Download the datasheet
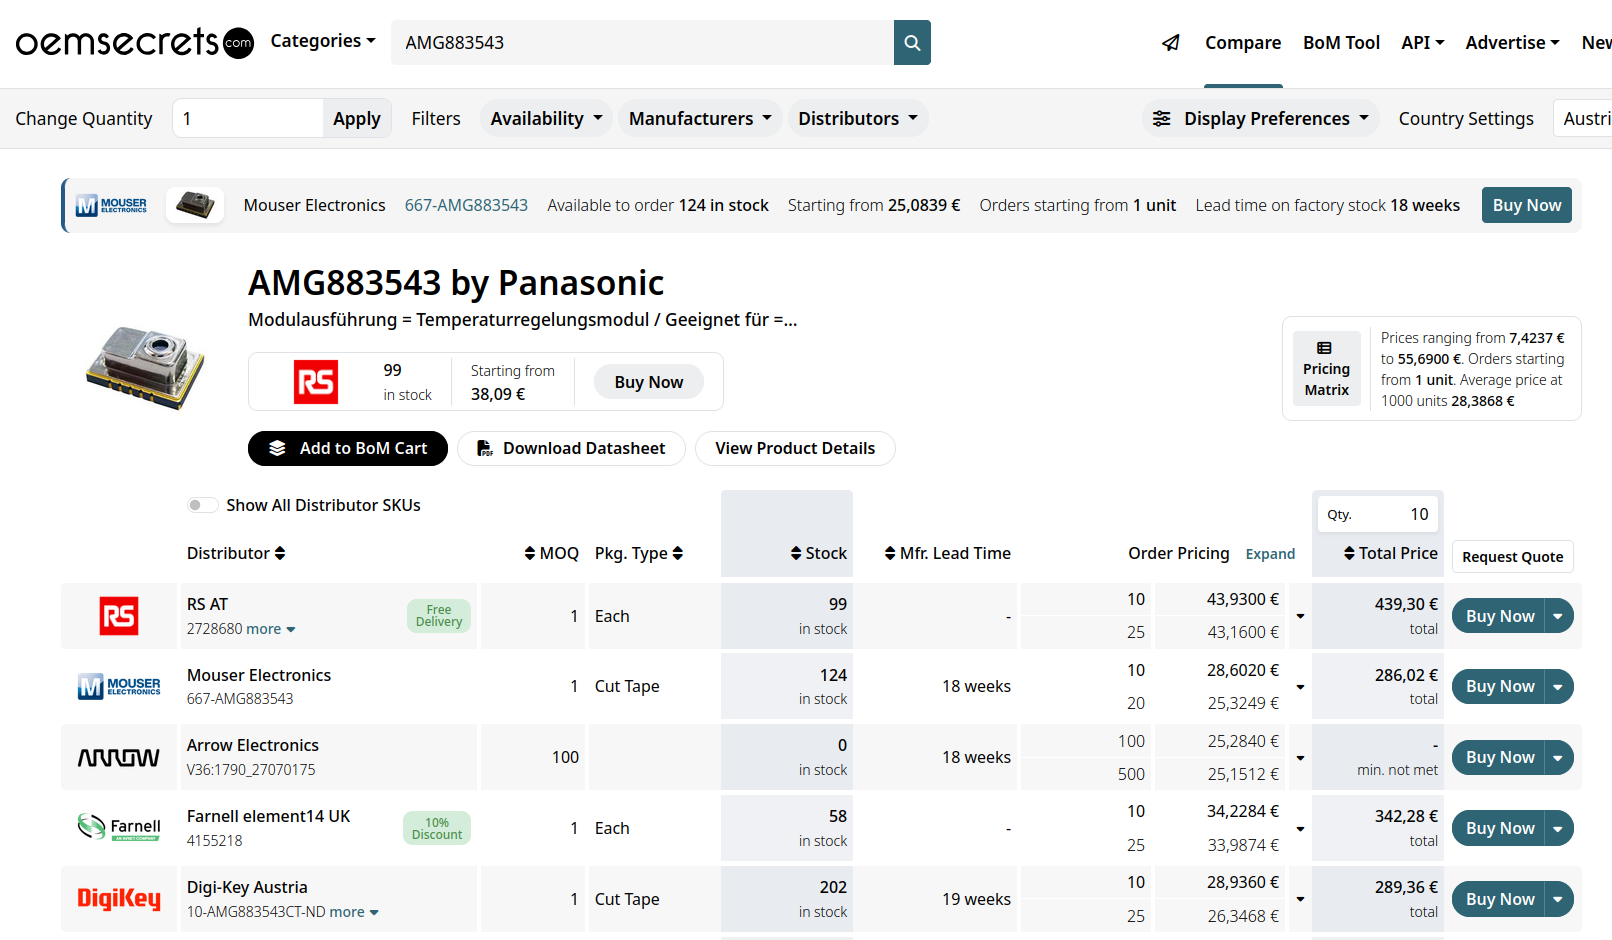The image size is (1612, 940). tap(571, 448)
